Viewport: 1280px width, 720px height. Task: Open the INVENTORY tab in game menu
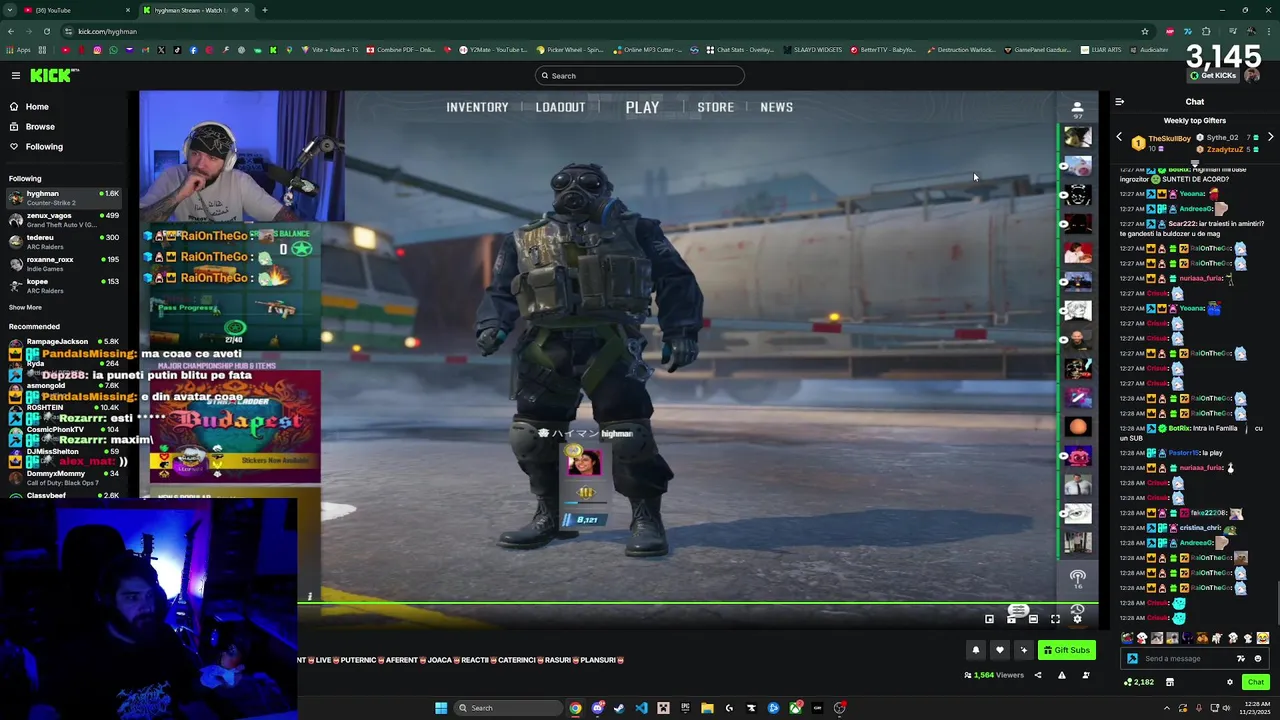point(477,107)
